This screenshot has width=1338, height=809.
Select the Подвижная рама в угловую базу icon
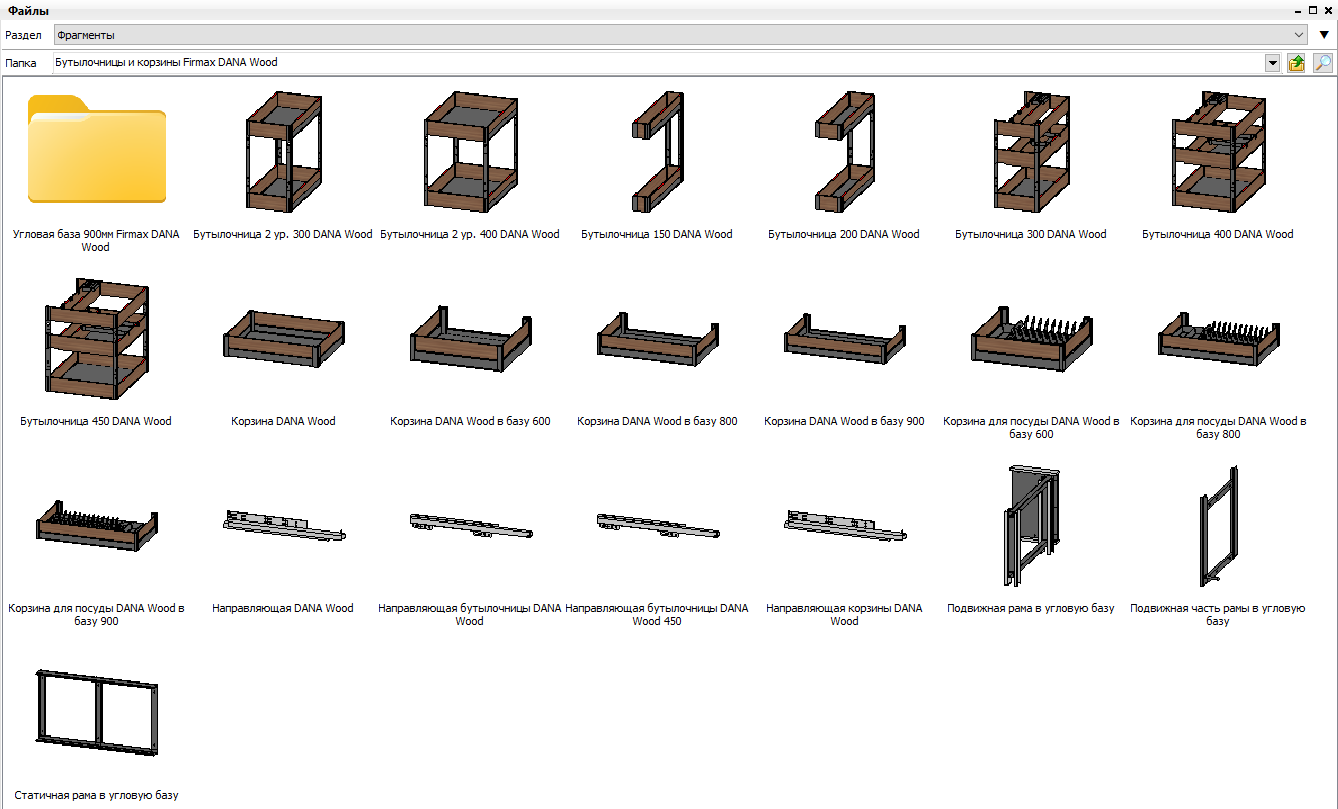pos(1031,526)
